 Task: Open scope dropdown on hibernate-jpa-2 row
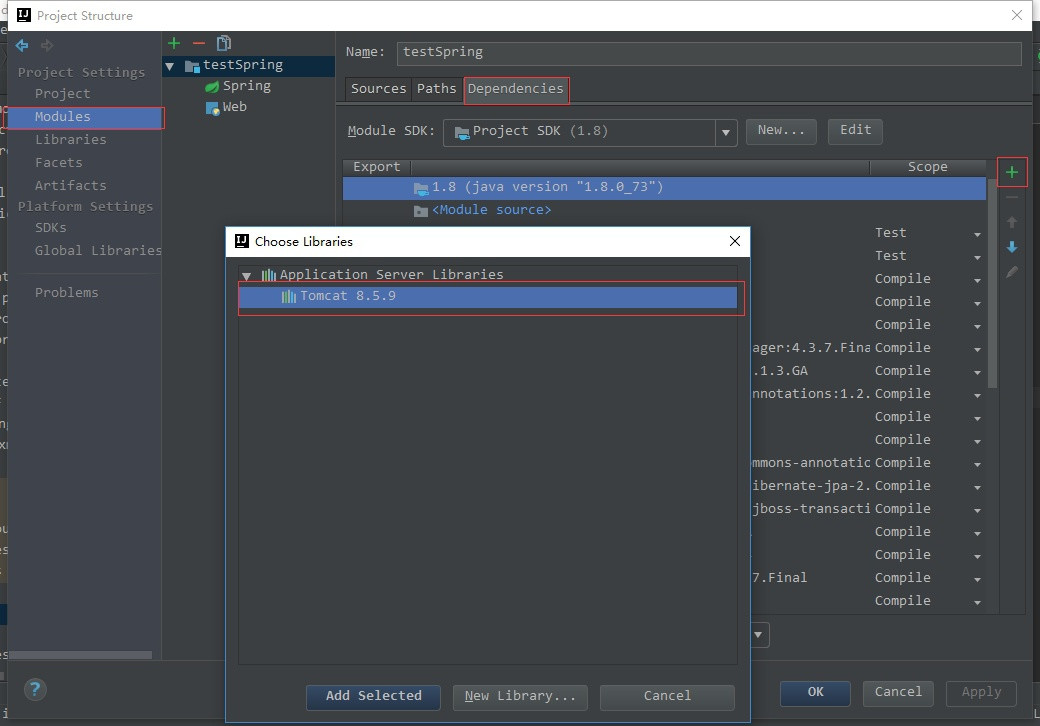click(977, 487)
